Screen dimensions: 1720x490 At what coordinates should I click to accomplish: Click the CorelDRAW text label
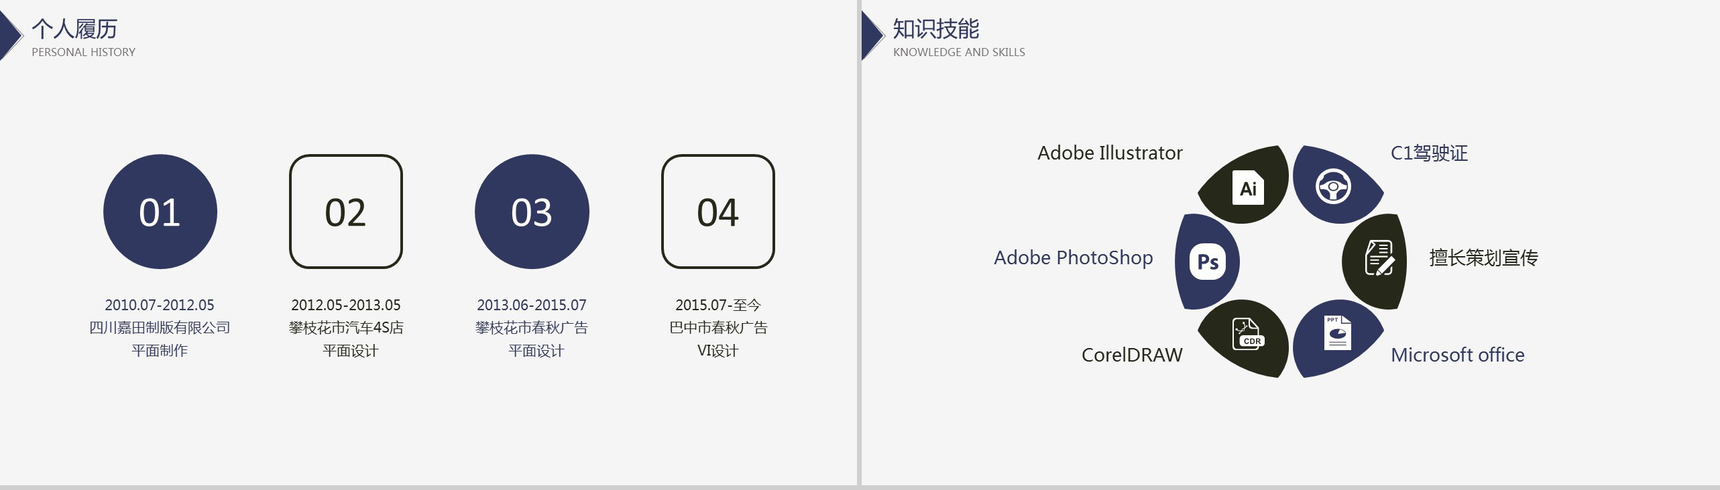pyautogui.click(x=1131, y=355)
